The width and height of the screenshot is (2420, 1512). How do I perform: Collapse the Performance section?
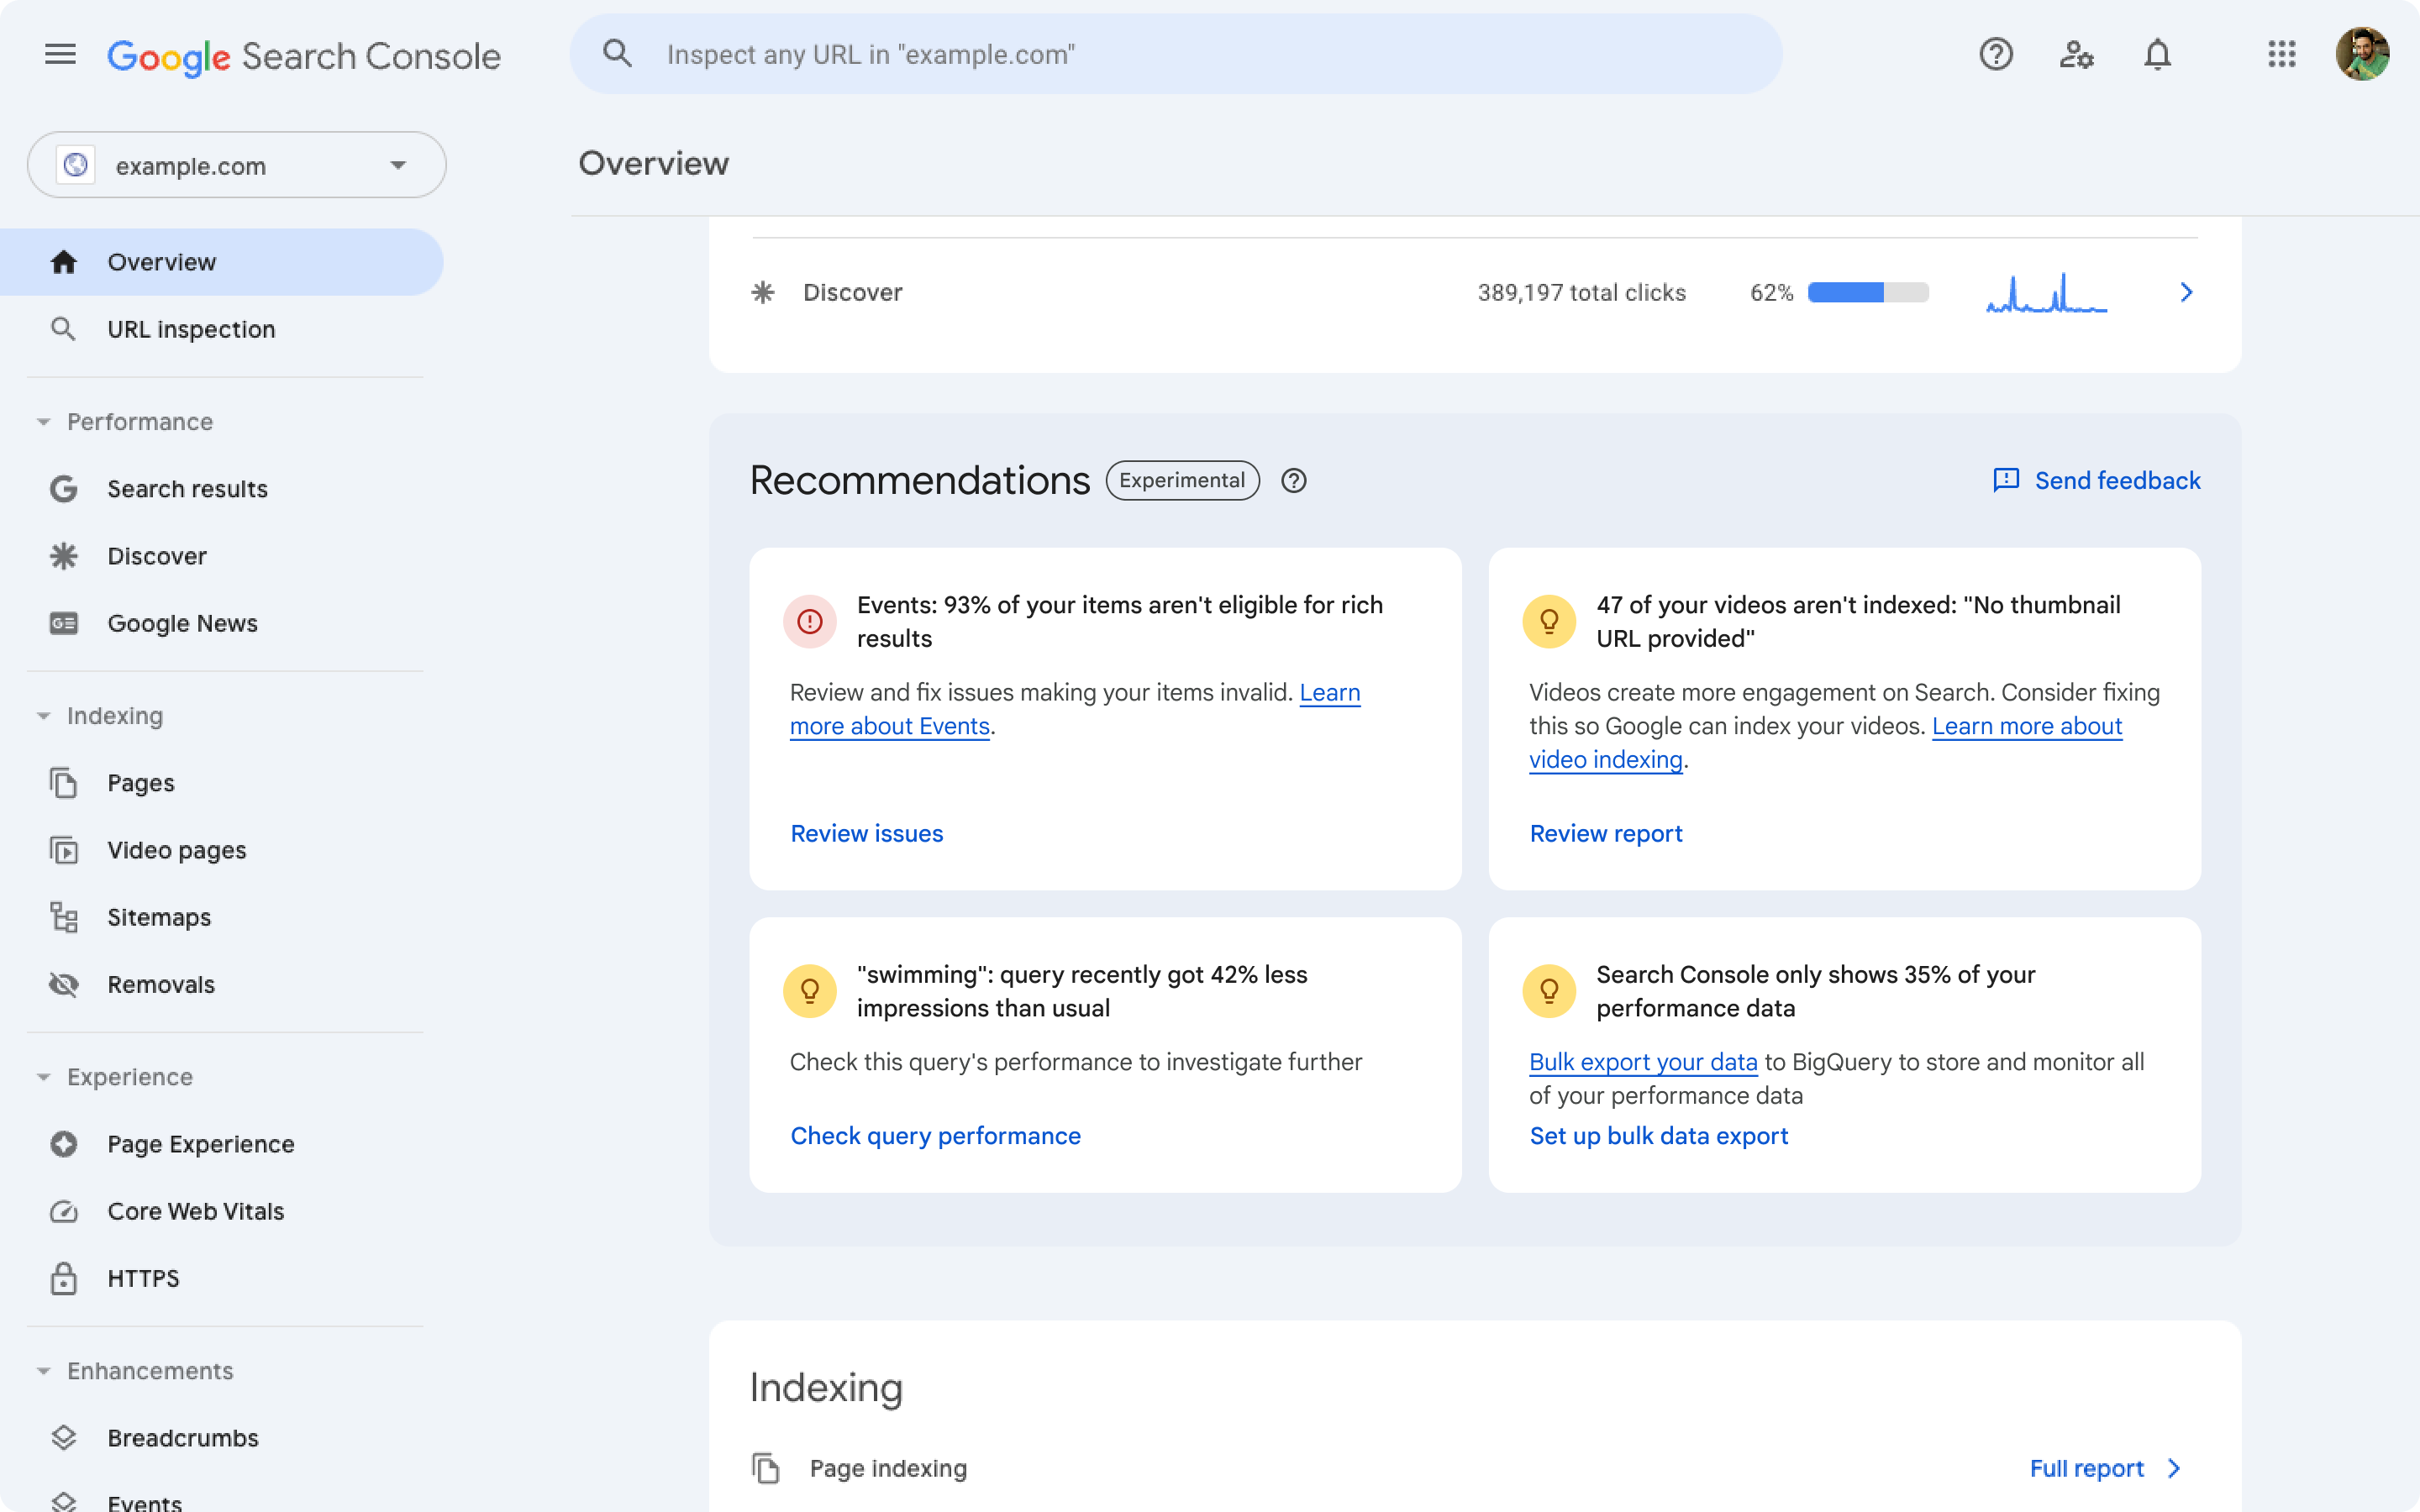pyautogui.click(x=42, y=422)
